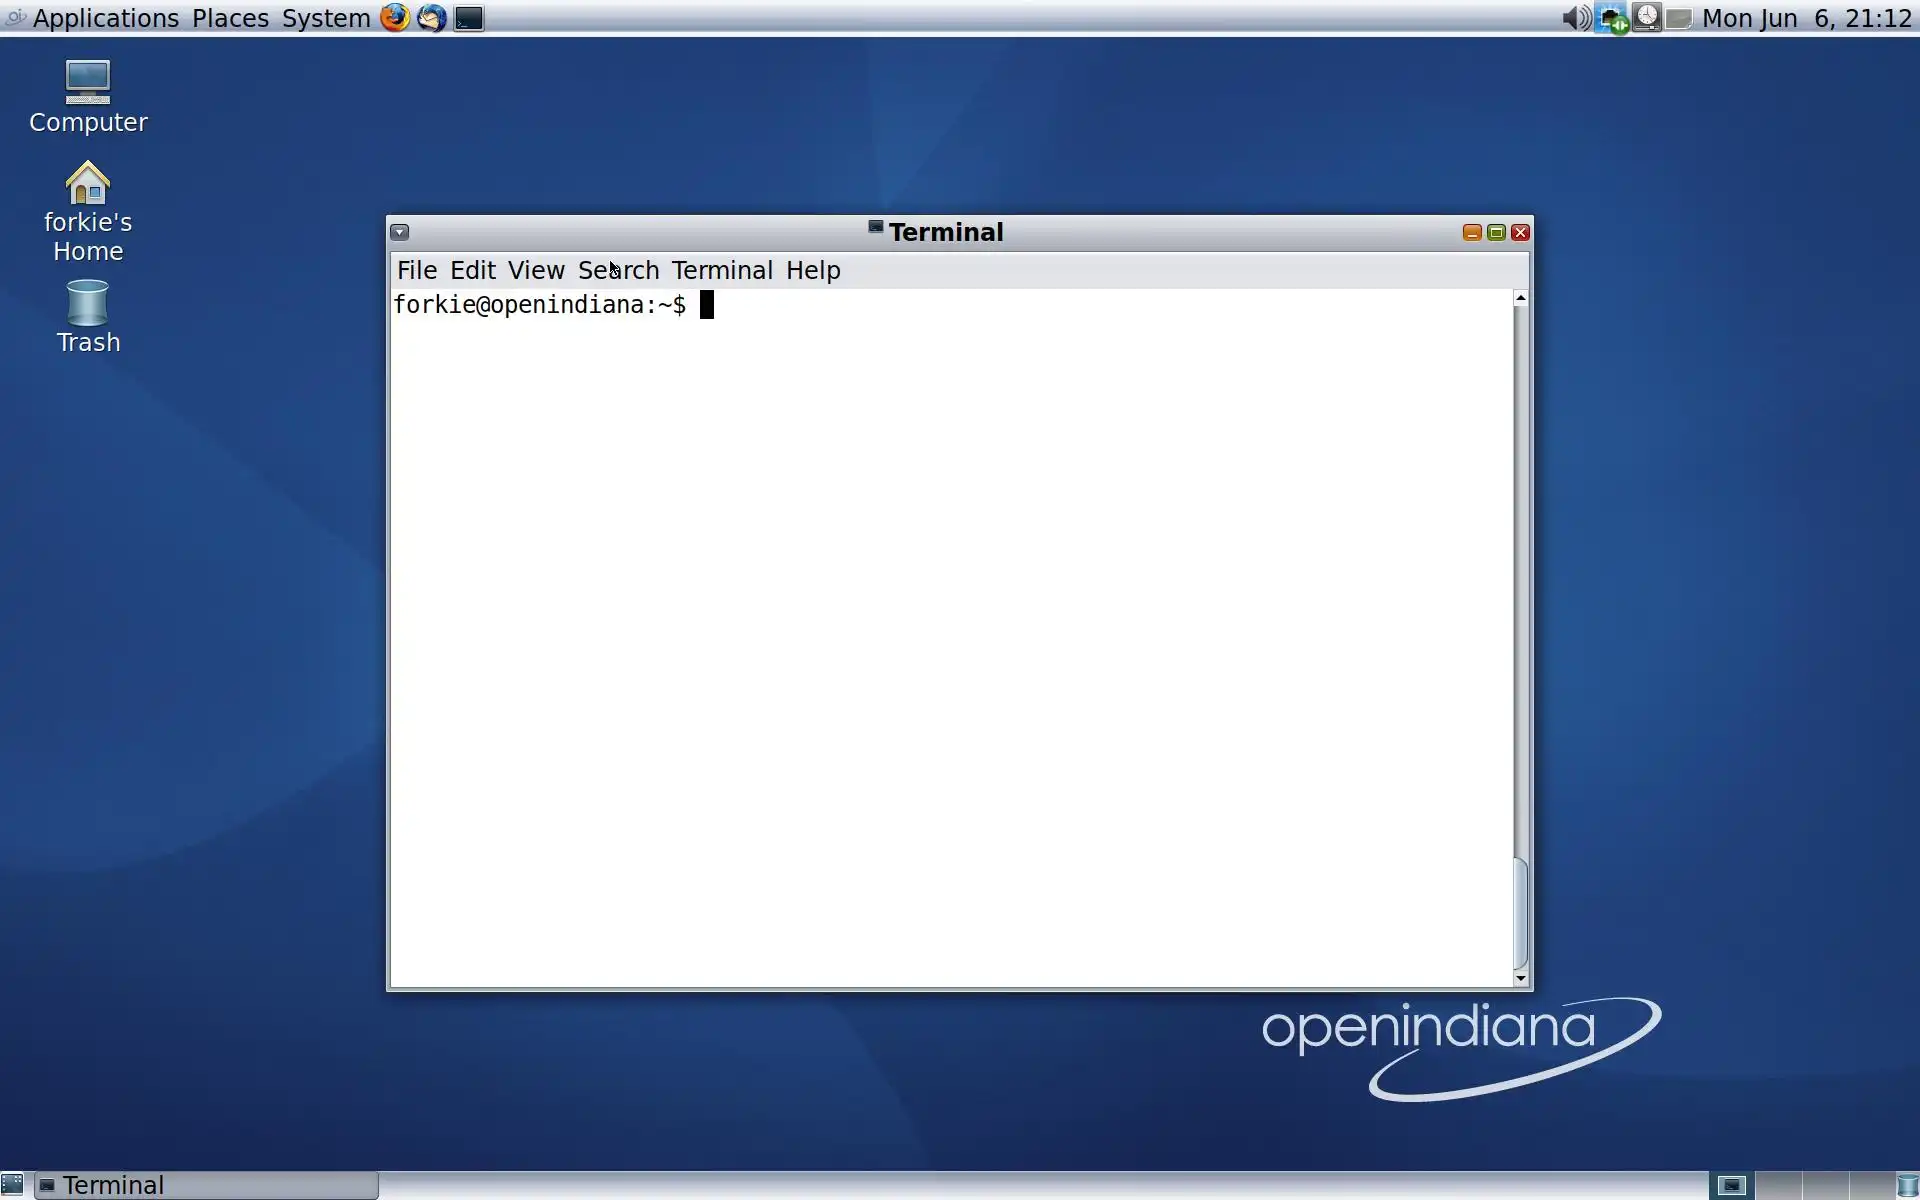Open the Computer desktop icon

[x=88, y=84]
